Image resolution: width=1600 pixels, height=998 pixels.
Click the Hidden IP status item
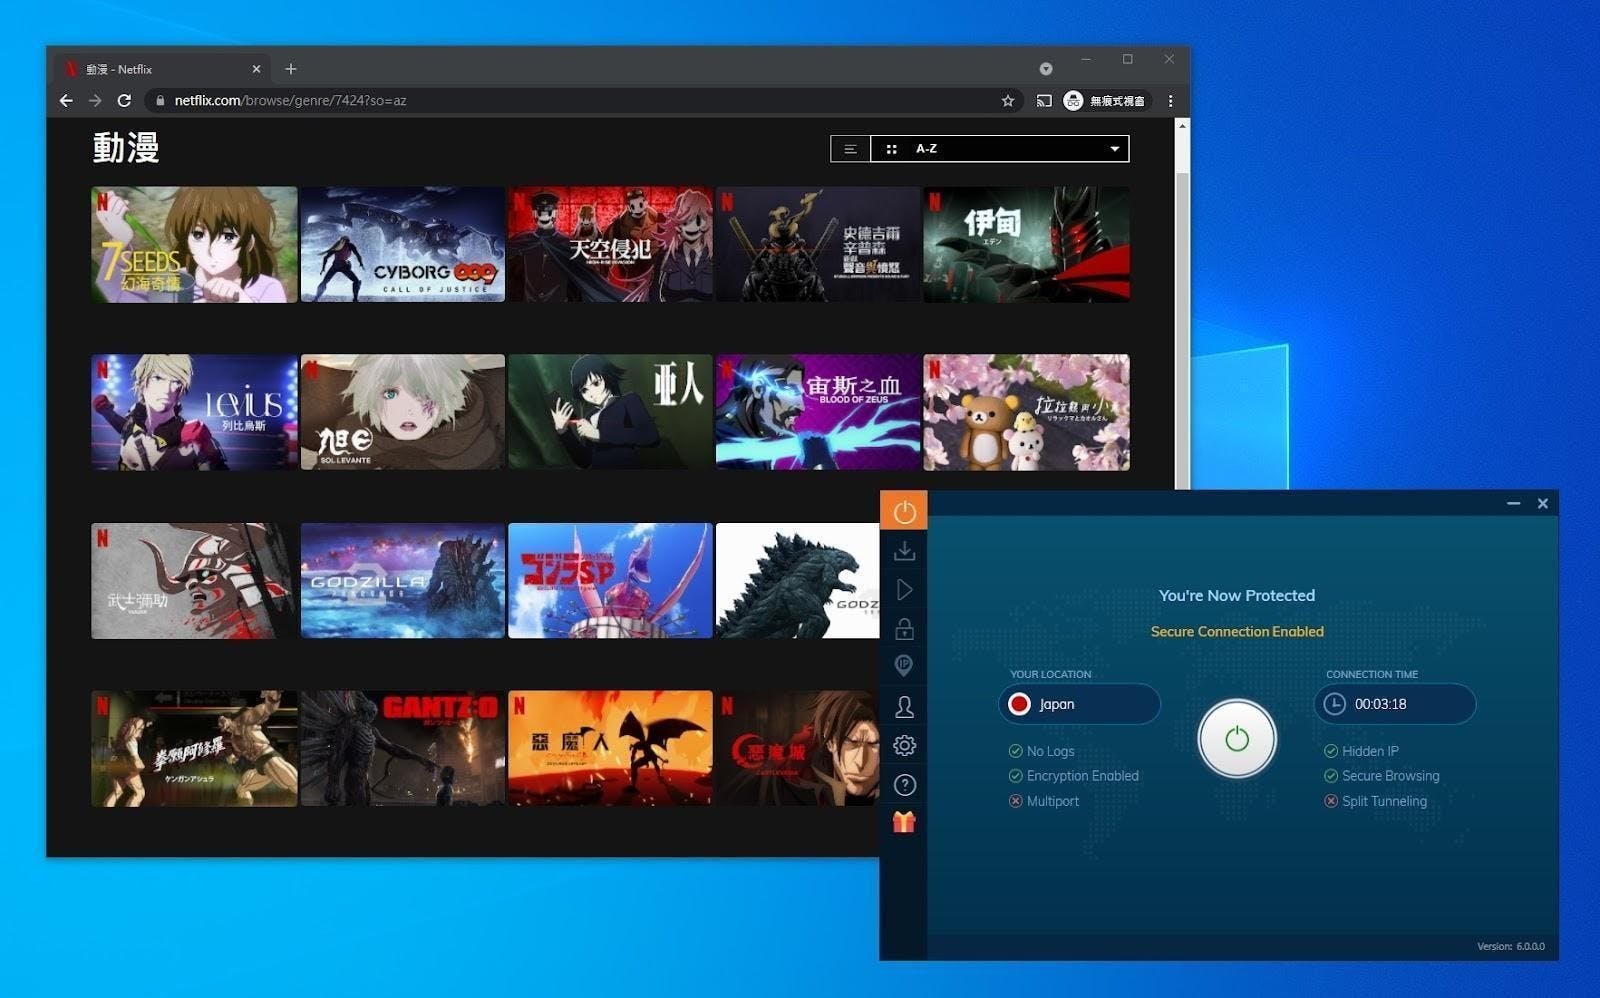point(1361,751)
